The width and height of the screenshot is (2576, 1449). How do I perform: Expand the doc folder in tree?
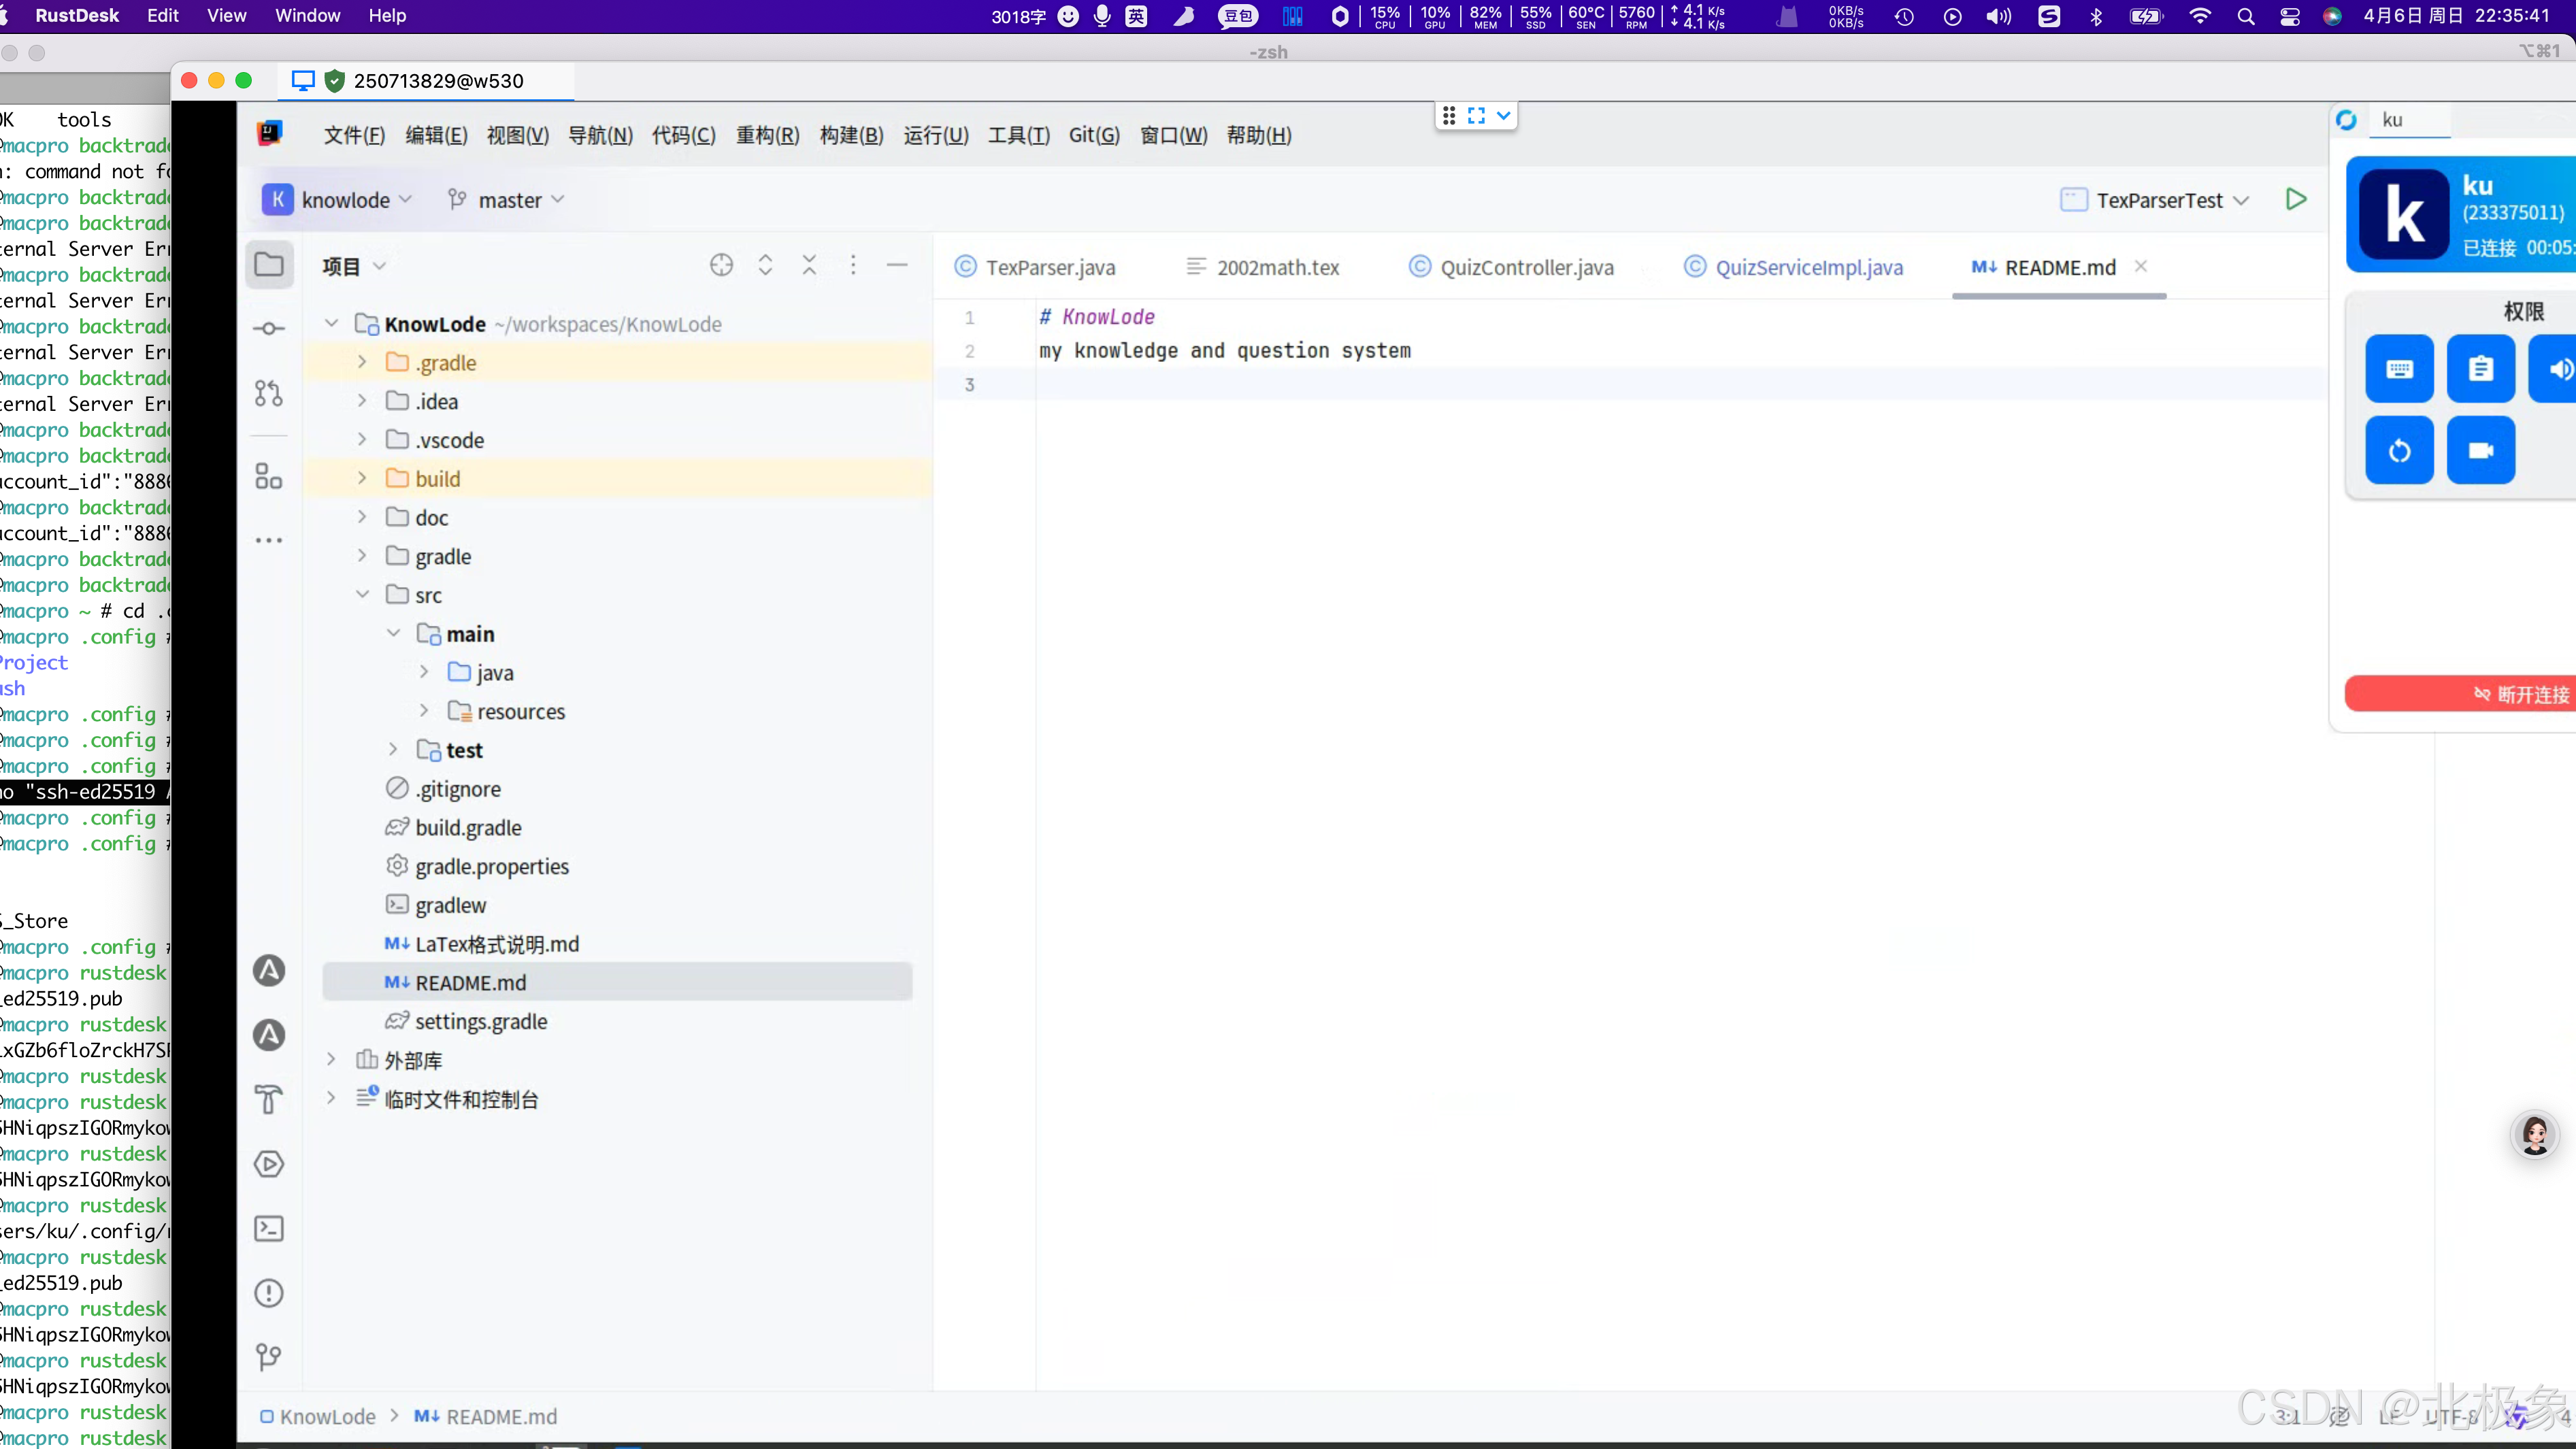362,517
